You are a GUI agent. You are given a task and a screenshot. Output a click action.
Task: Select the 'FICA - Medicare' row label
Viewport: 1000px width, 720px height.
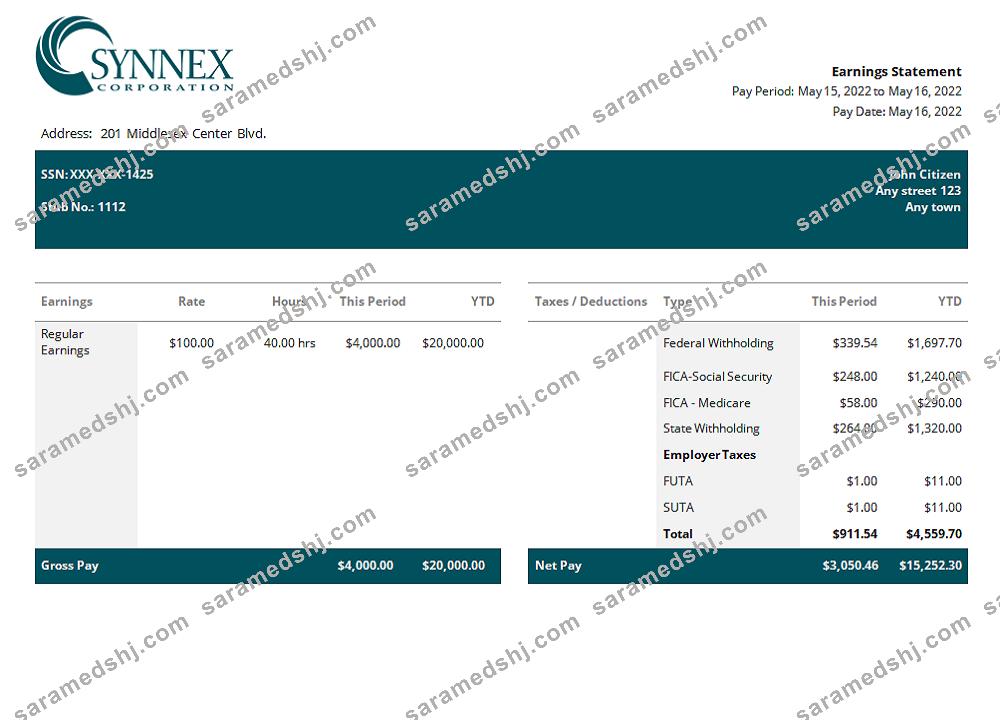coord(707,402)
